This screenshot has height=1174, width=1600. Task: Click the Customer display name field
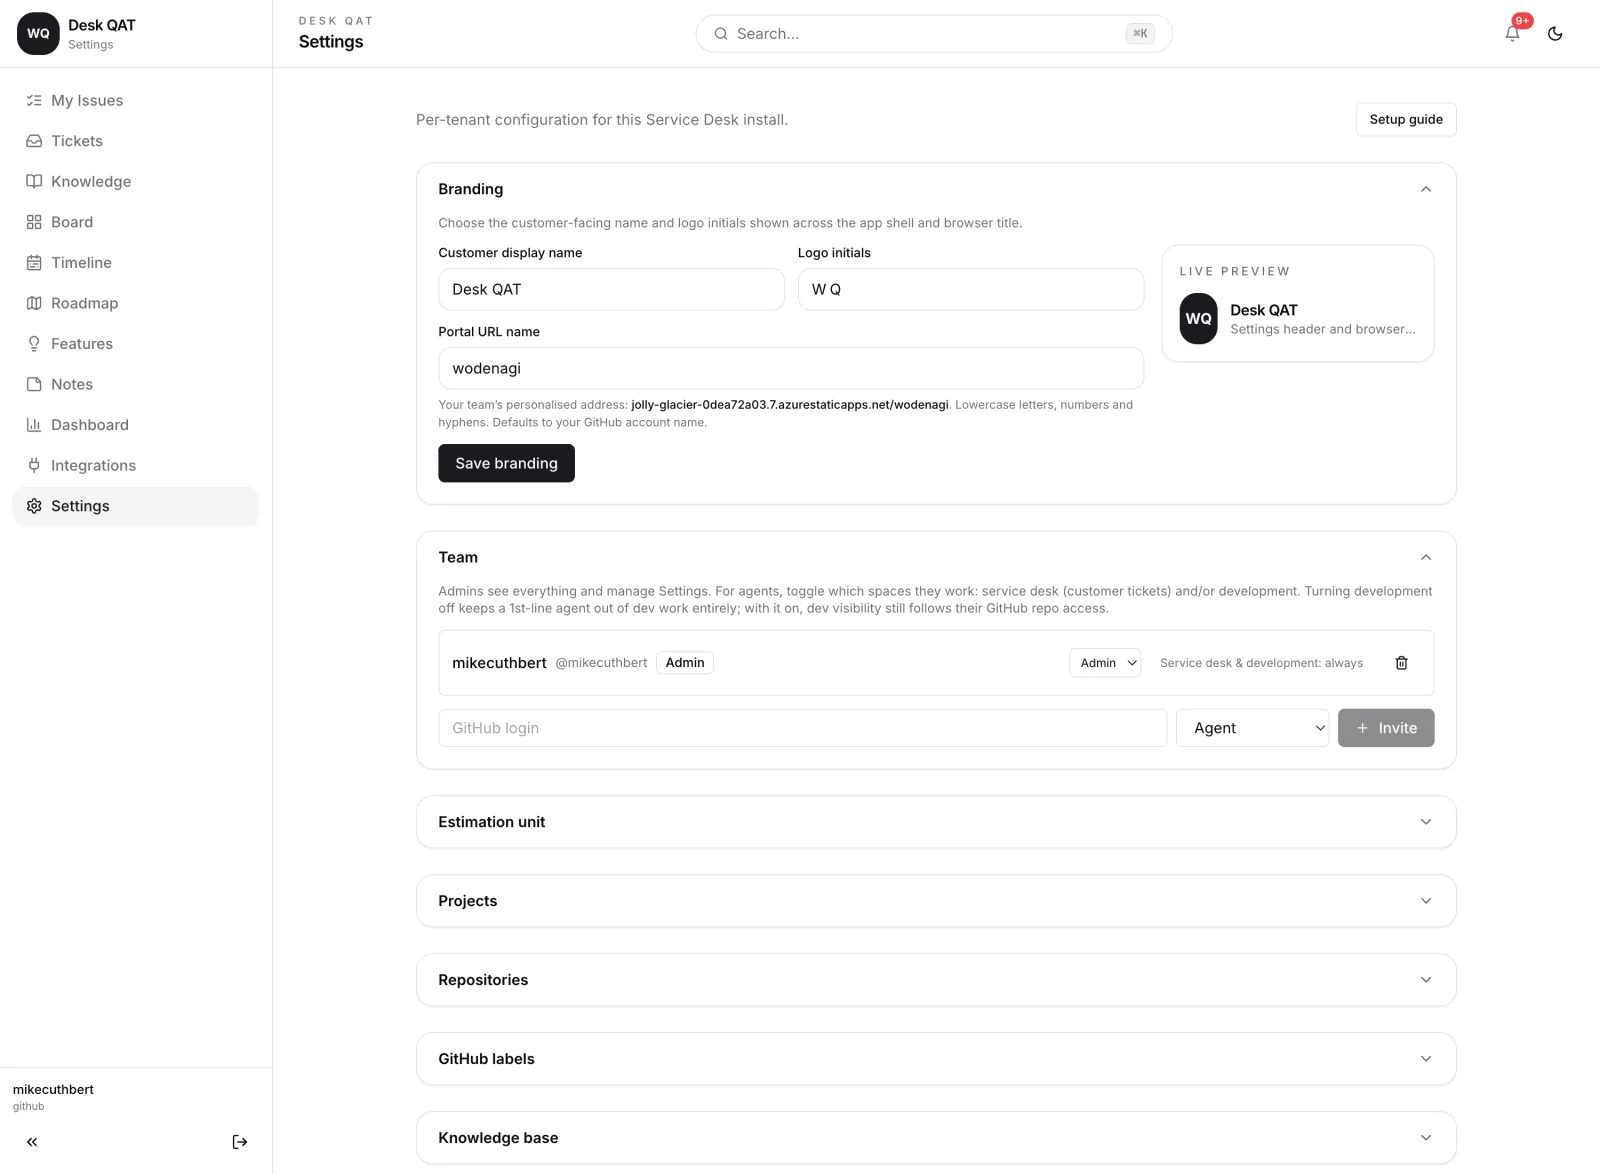tap(611, 289)
